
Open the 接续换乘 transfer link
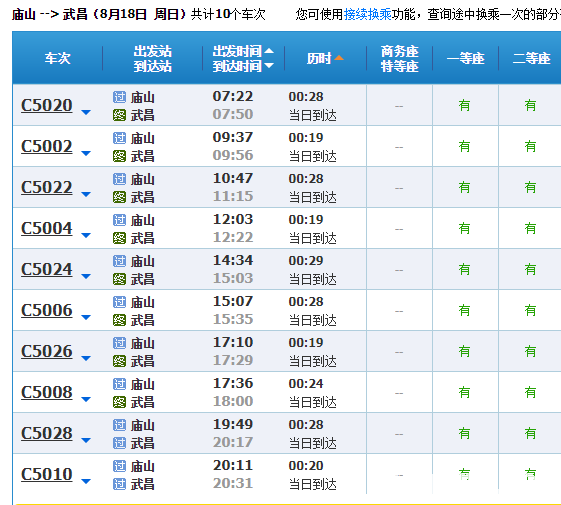(367, 14)
